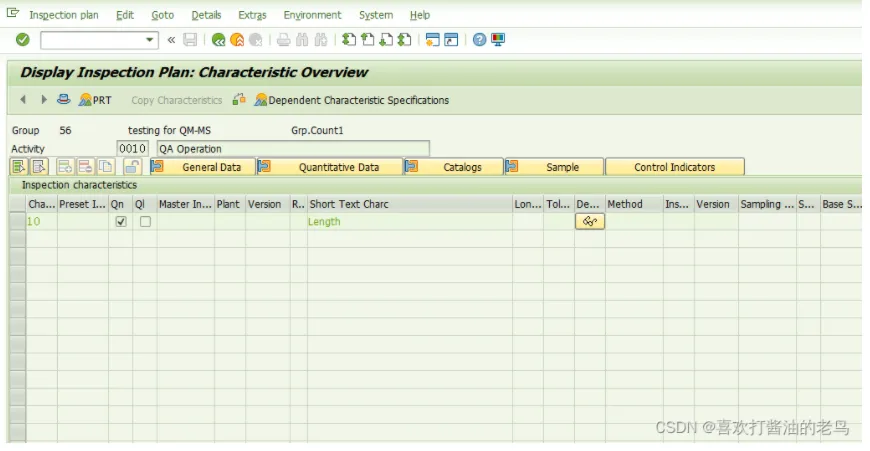The image size is (870, 451).
Task: Go to First Page icon
Action: point(349,40)
